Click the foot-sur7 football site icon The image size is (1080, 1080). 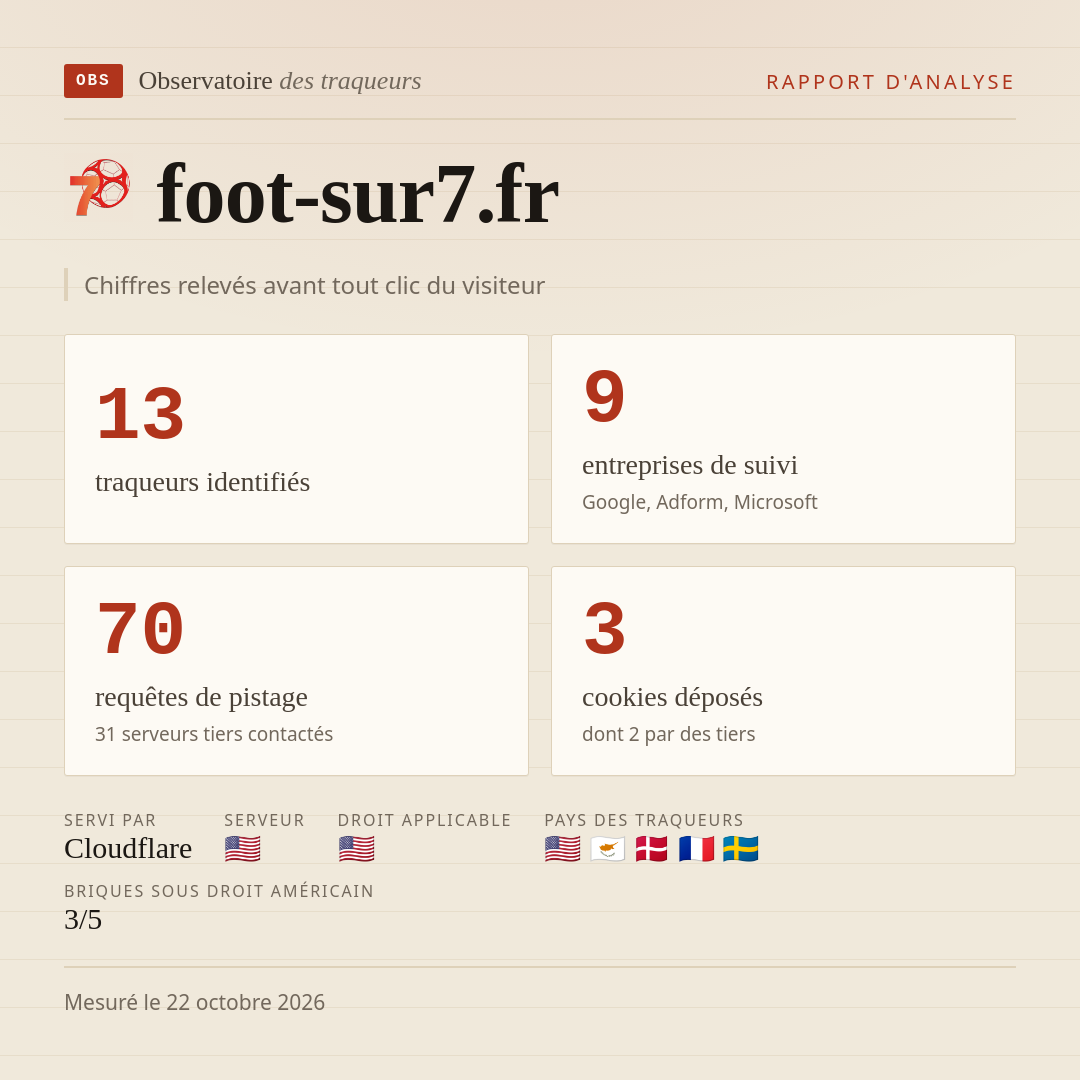[98, 189]
